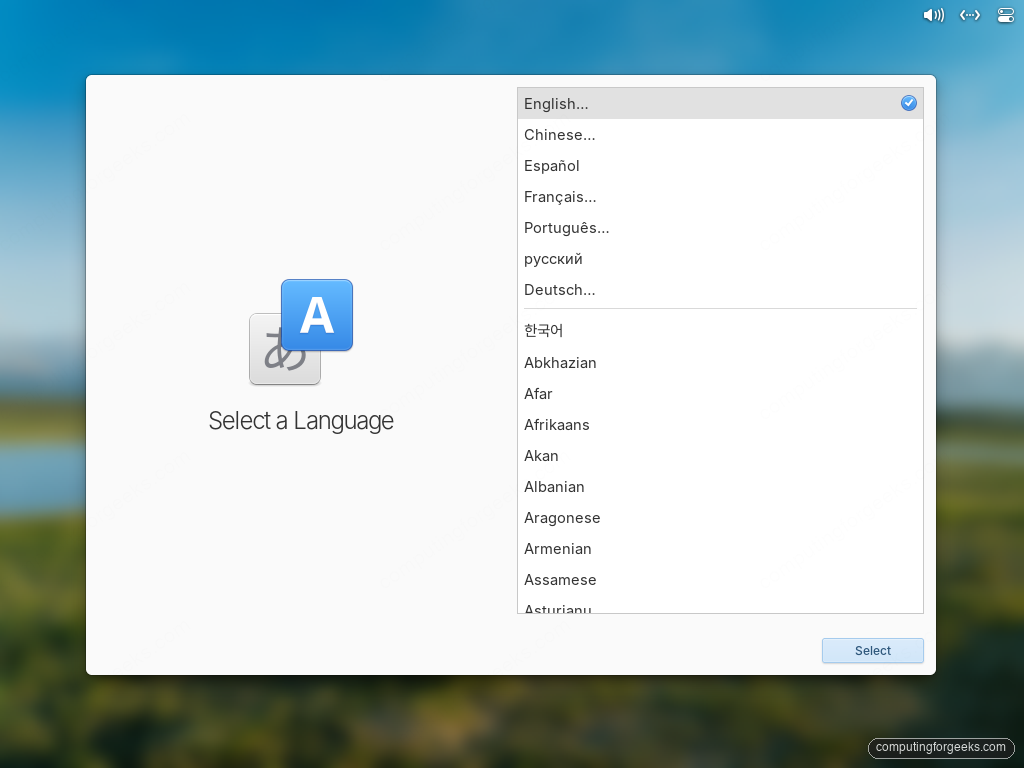Pick the Akan language entry
This screenshot has width=1024, height=768.
tap(720, 456)
